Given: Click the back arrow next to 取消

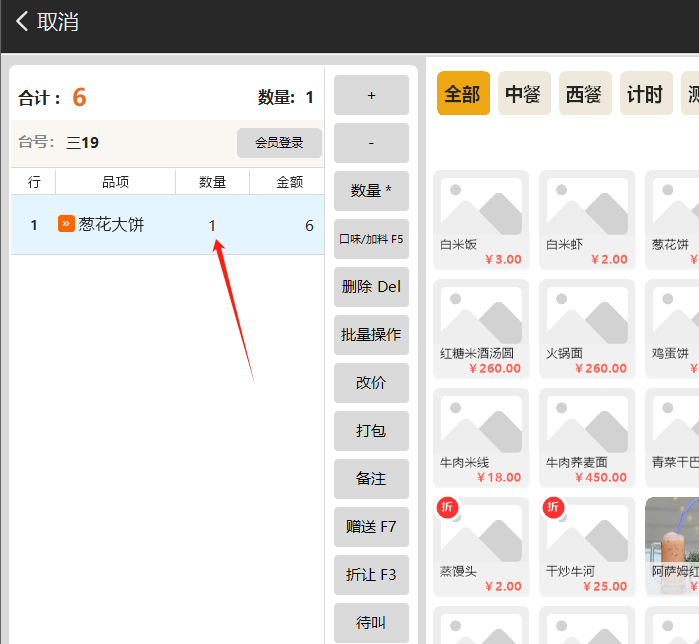Looking at the screenshot, I should click(22, 21).
